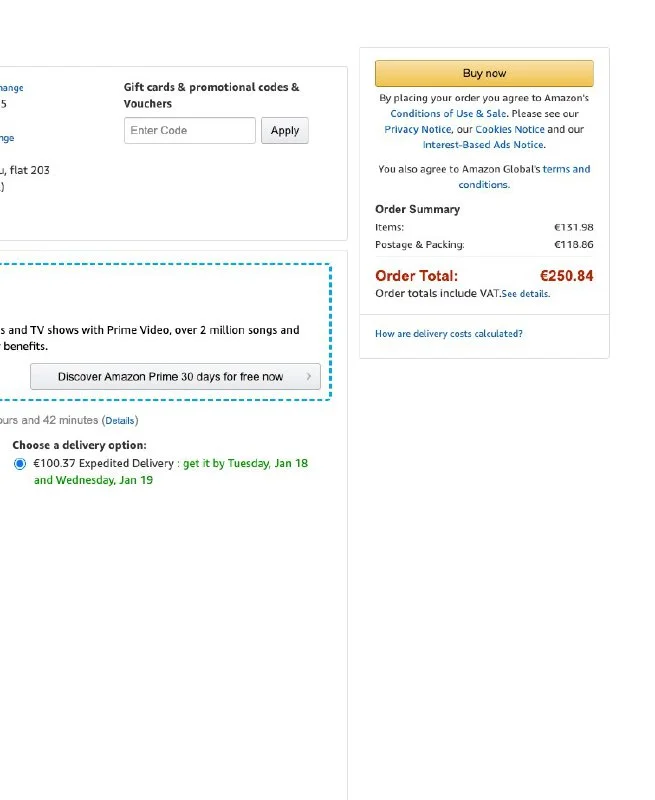Open the Cookies Notice link
Image resolution: width=655 pixels, height=800 pixels.
(x=510, y=129)
